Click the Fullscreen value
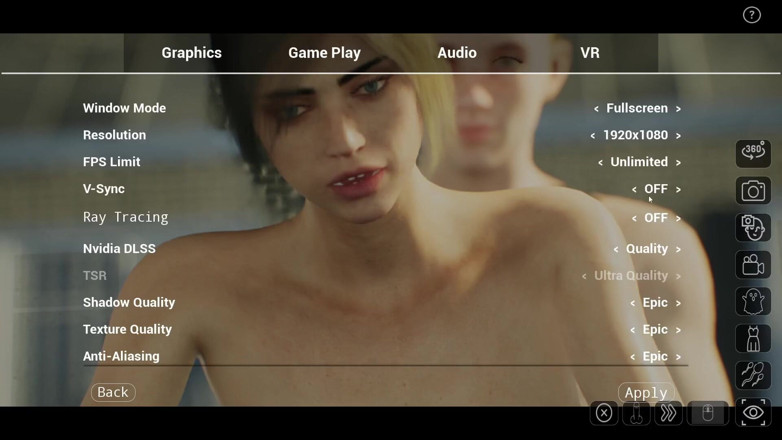 (x=637, y=108)
